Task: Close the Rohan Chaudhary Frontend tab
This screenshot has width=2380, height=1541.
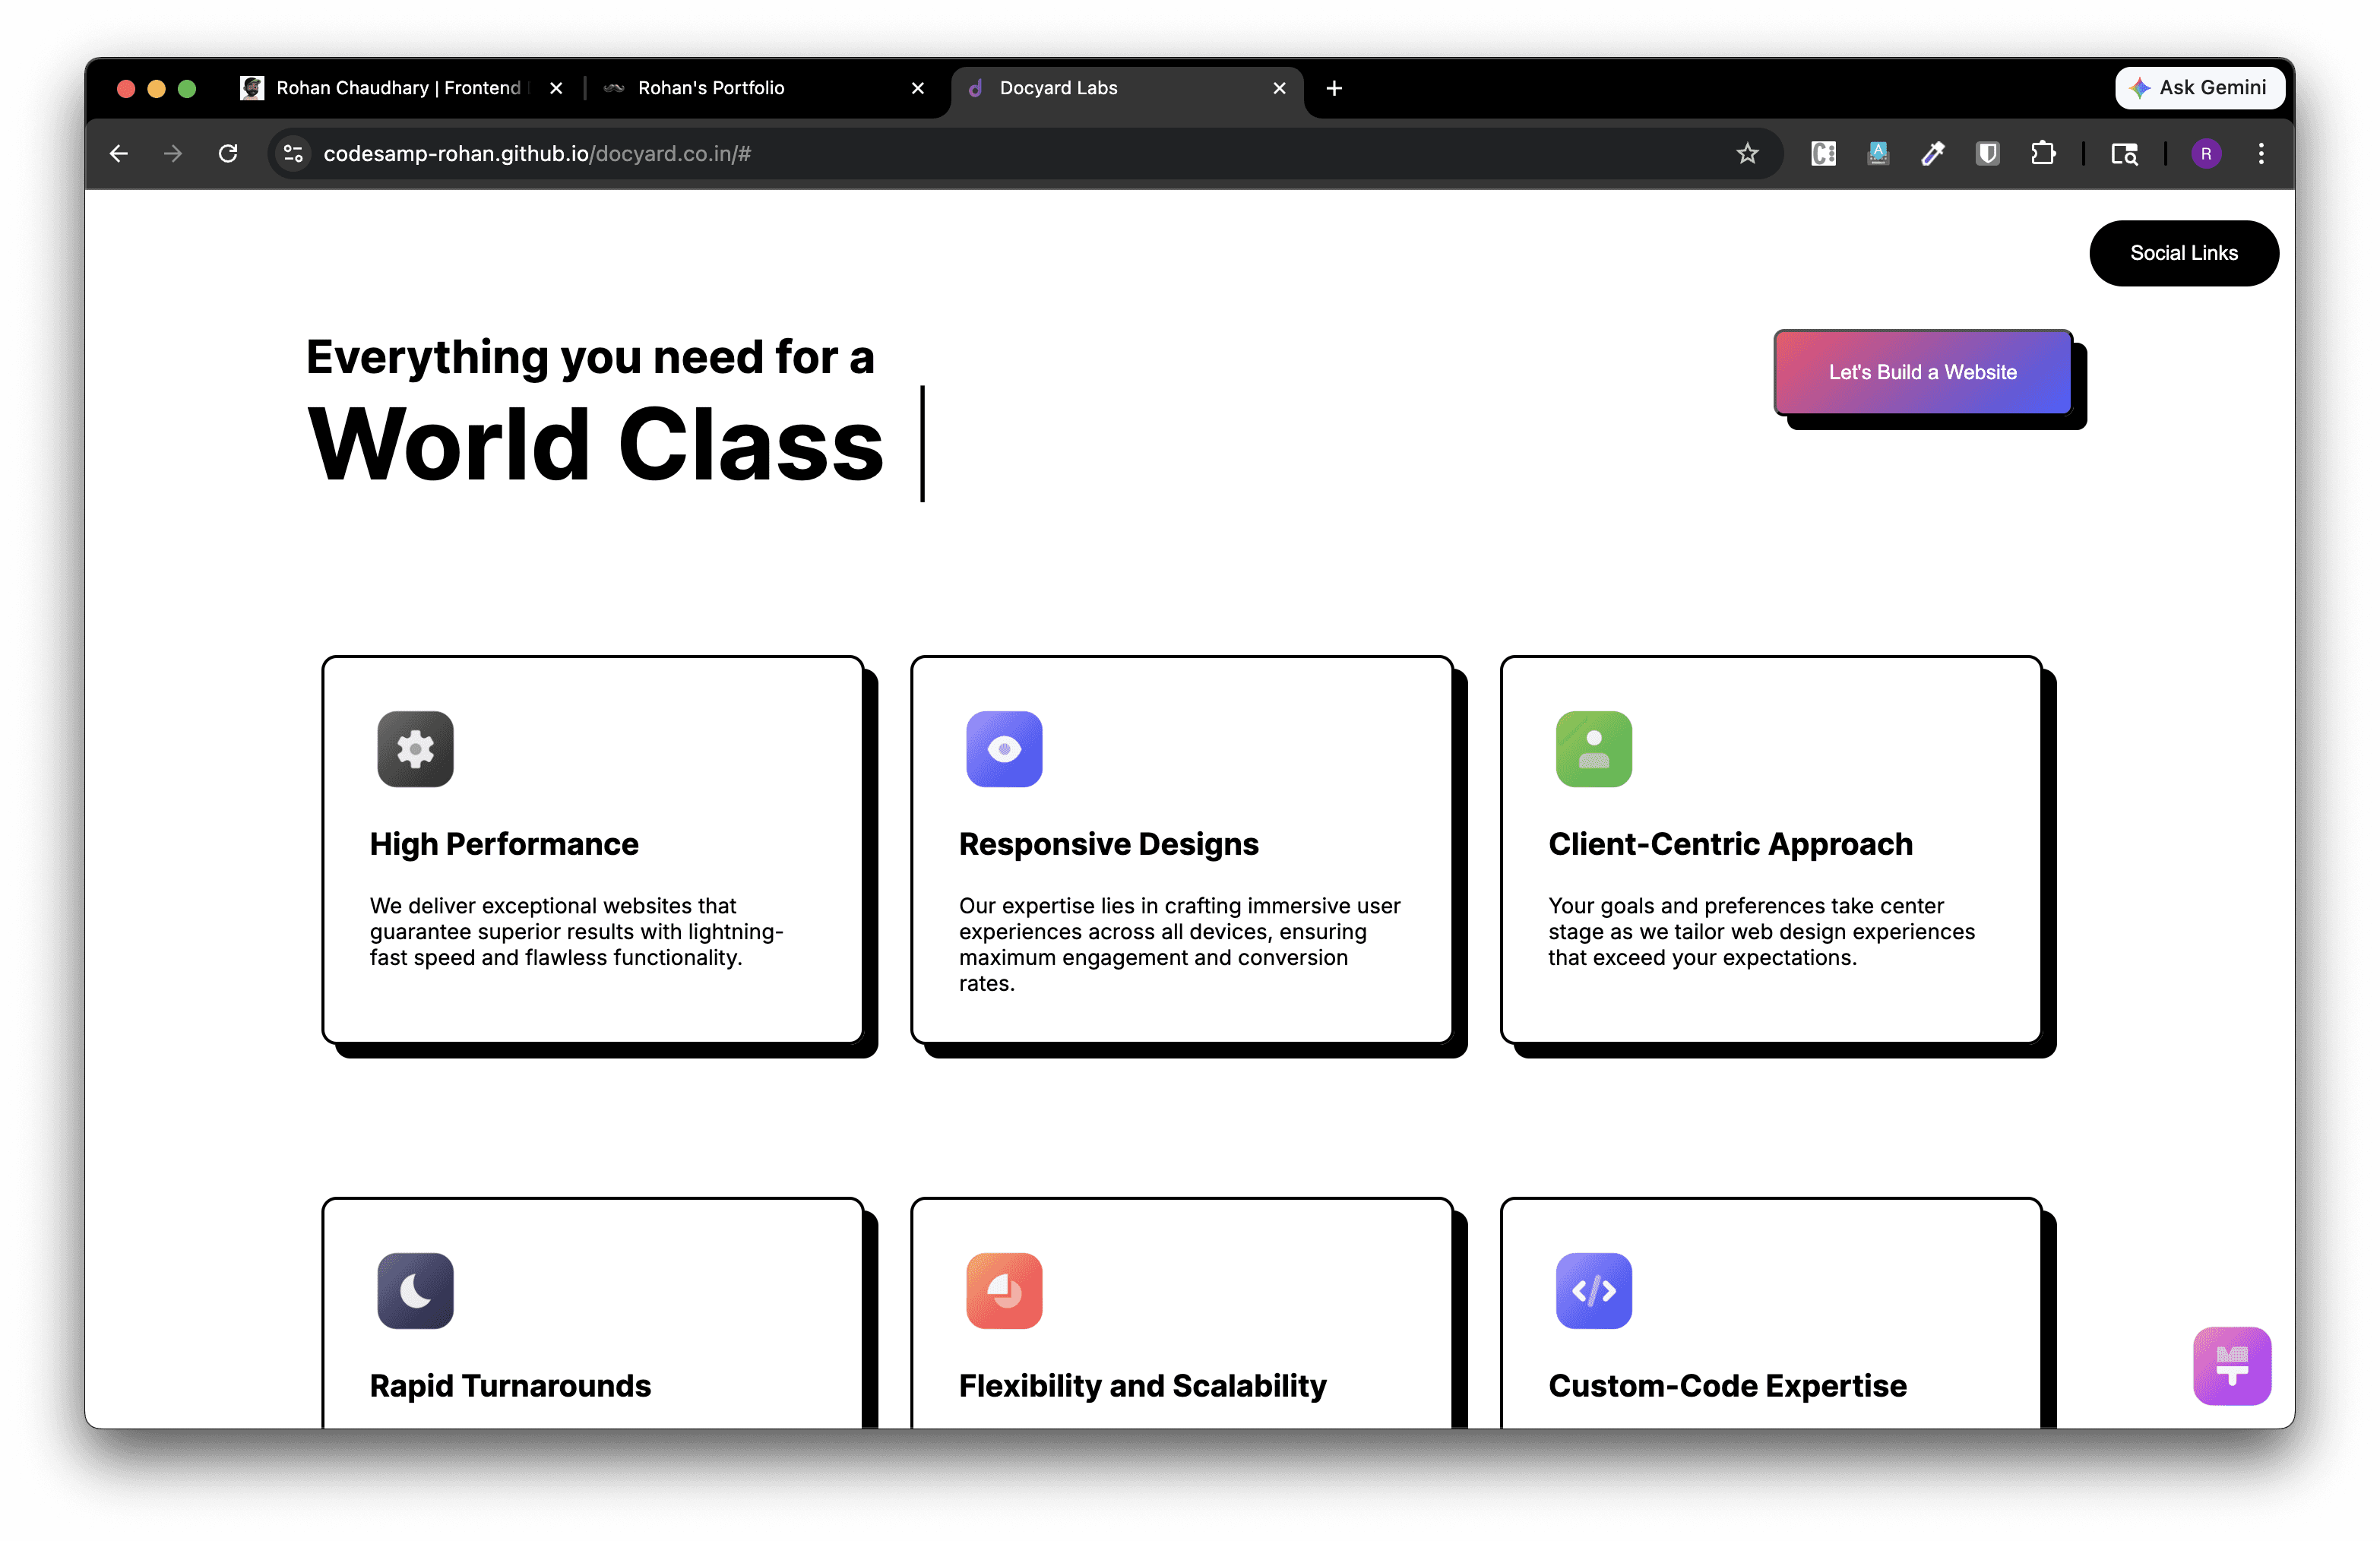Action: click(556, 88)
